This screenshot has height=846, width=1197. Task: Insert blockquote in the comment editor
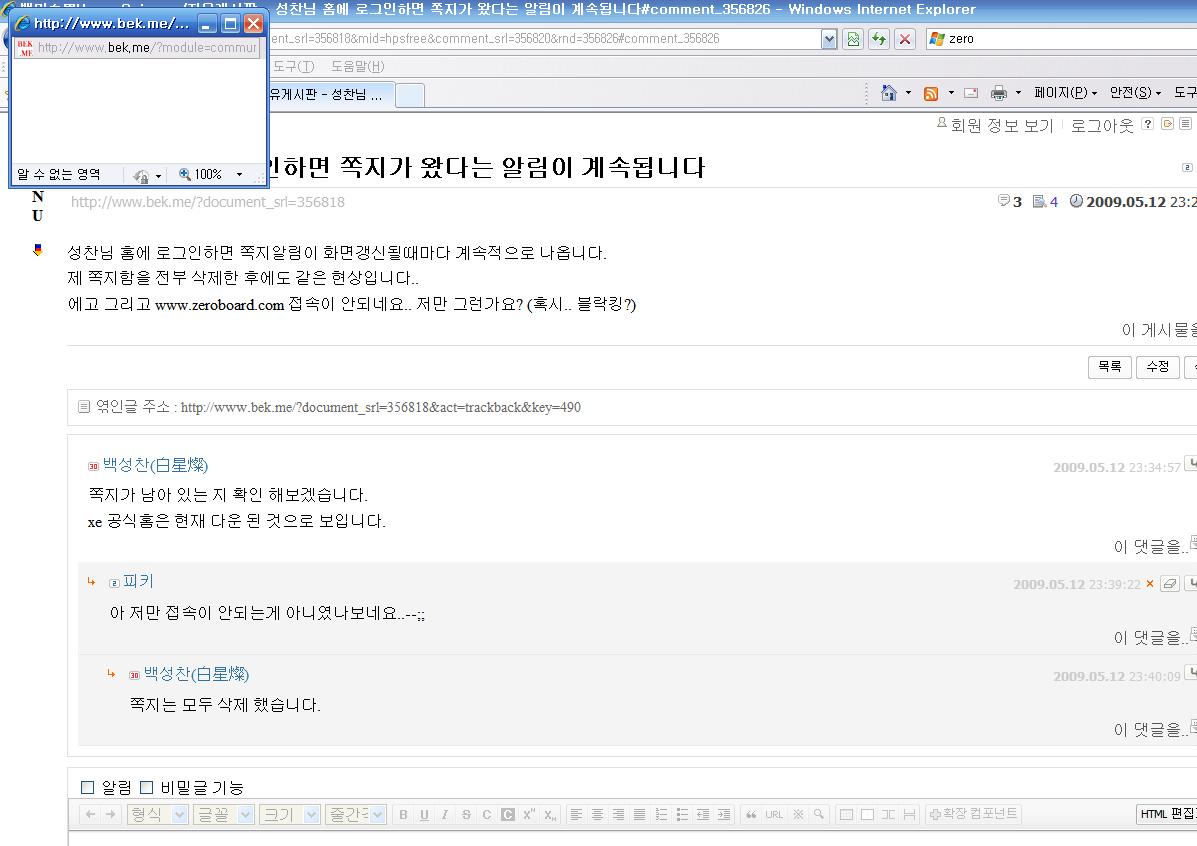point(751,815)
